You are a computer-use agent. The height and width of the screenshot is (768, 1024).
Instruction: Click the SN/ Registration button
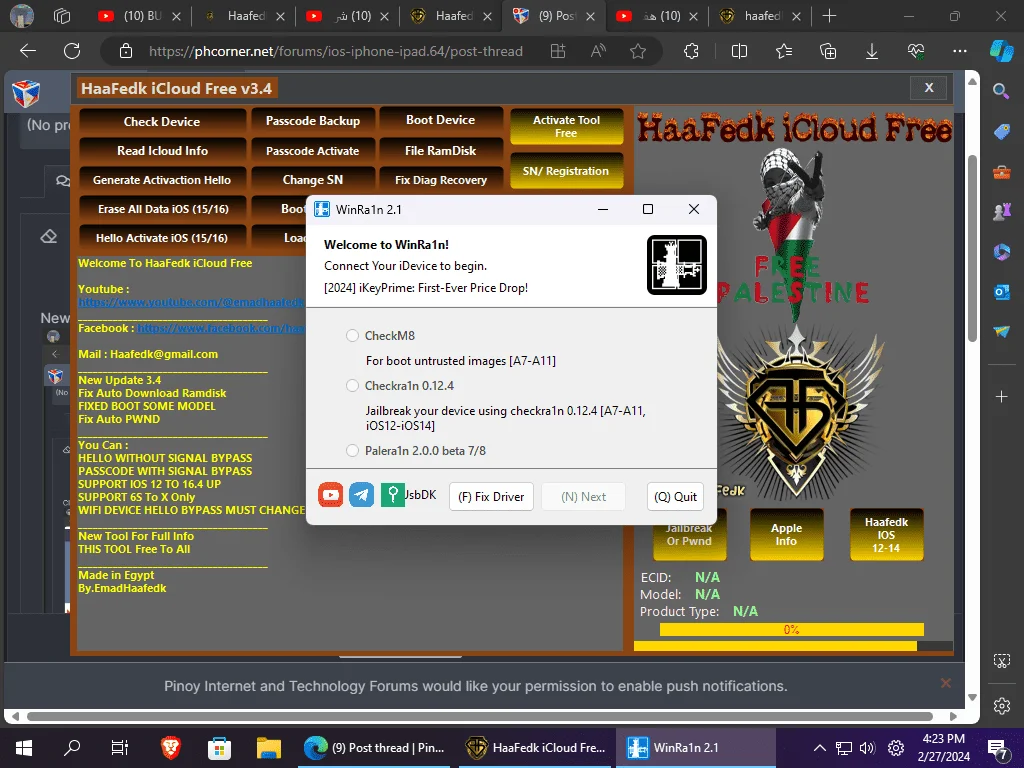(x=566, y=170)
